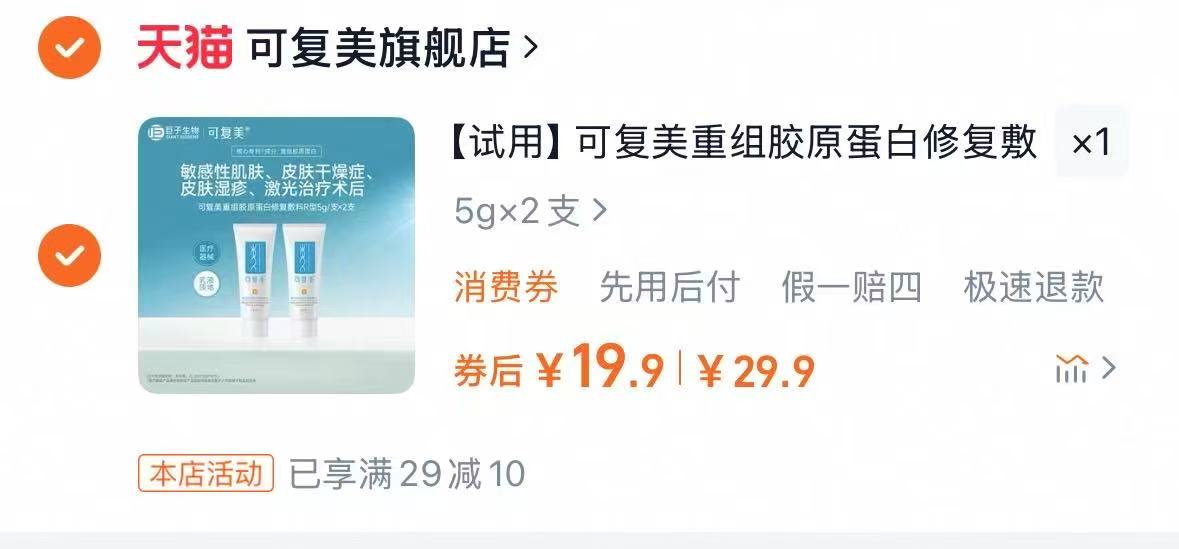Open the product thumbnail image

pos(277,255)
